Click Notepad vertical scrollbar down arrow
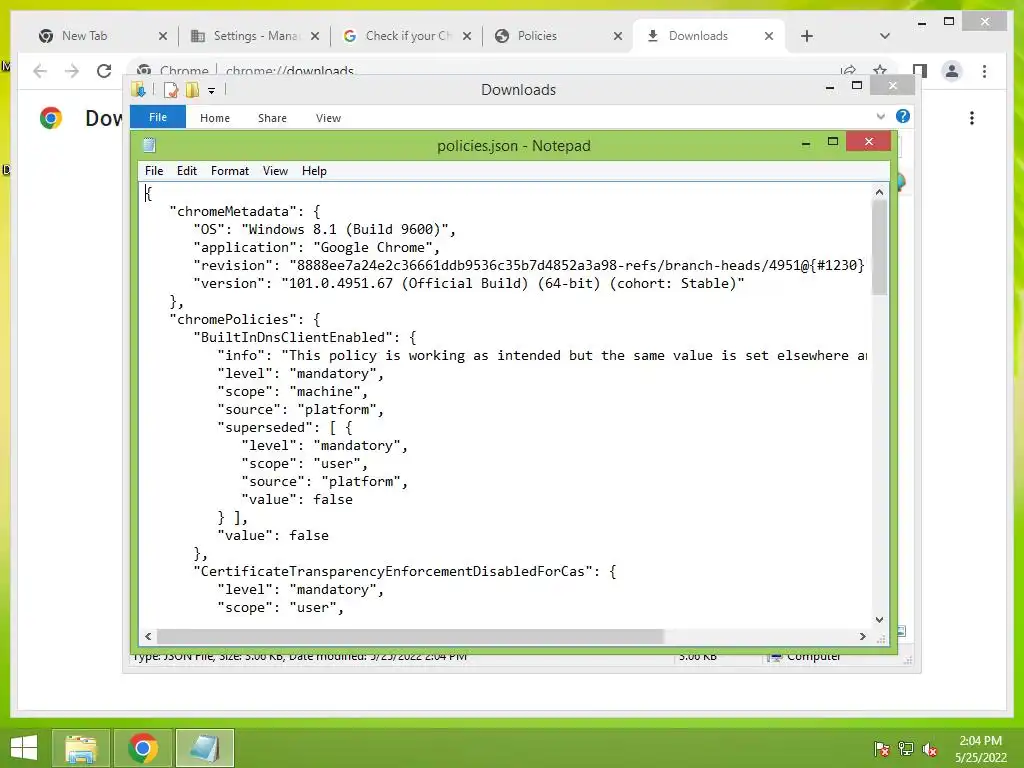Viewport: 1024px width, 768px height. pos(879,620)
